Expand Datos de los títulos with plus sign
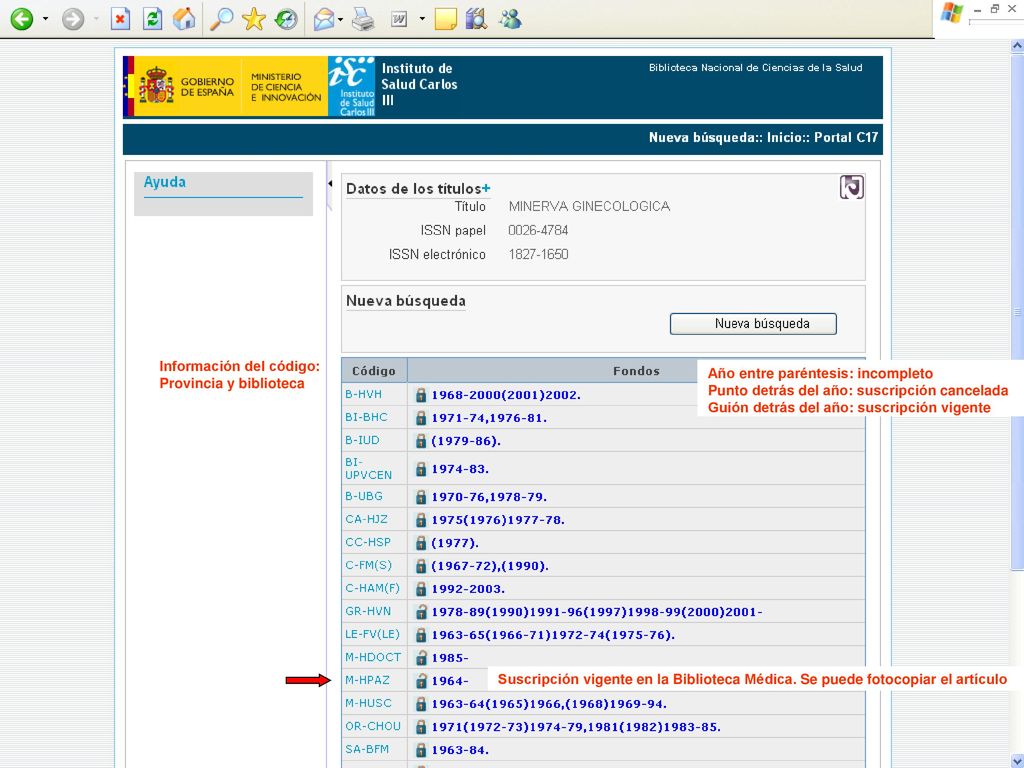This screenshot has width=1024, height=768. 486,189
